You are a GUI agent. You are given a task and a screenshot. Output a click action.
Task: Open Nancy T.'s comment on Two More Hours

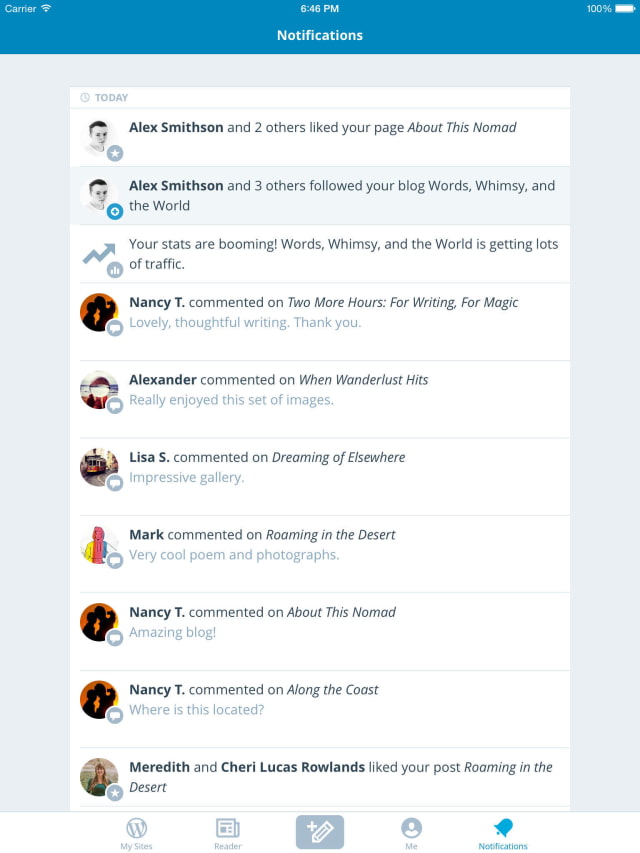coord(340,312)
